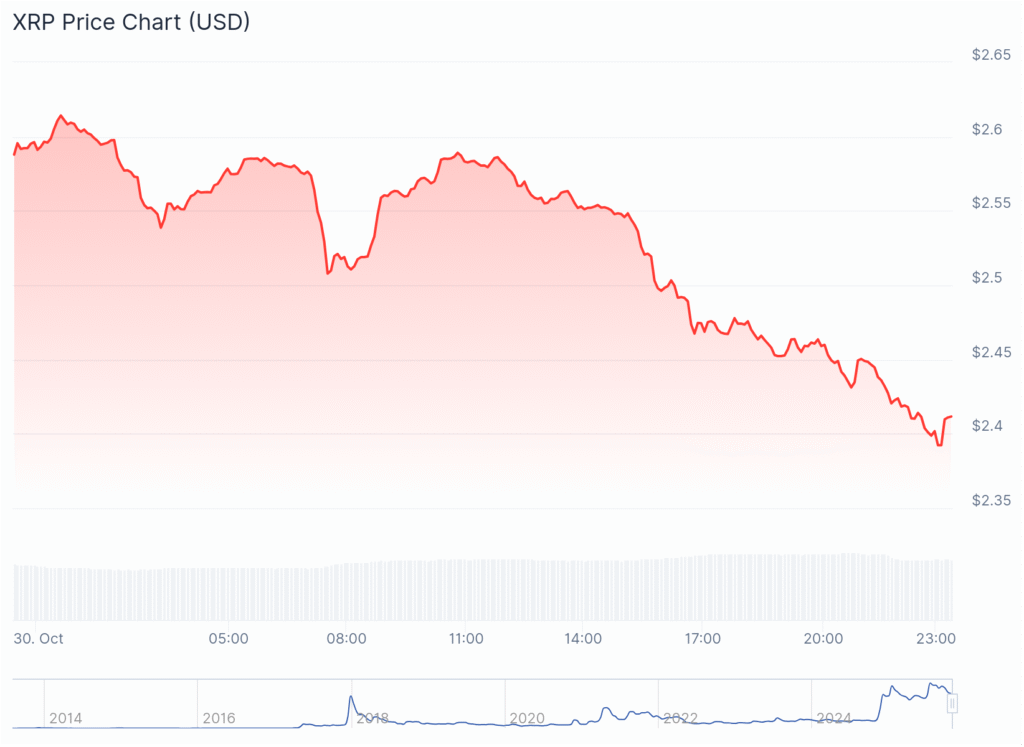Click the $2.65 price axis label
This screenshot has height=747, width=1024.
coord(991,56)
